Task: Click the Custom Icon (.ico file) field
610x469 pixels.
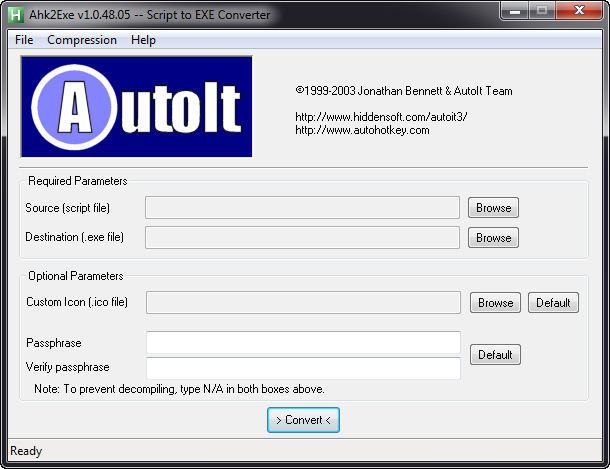Action: 303,303
